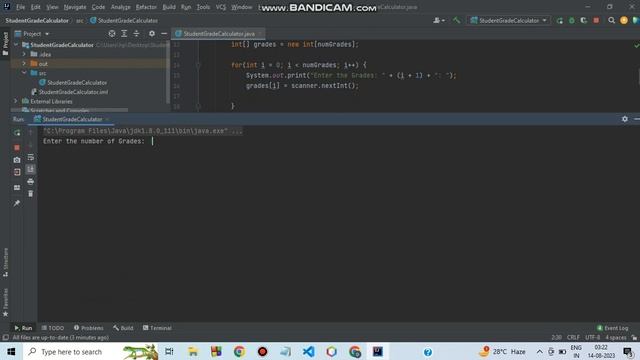Click the Print icon in Run console
This screenshot has width=640, height=360.
click(x=31, y=182)
